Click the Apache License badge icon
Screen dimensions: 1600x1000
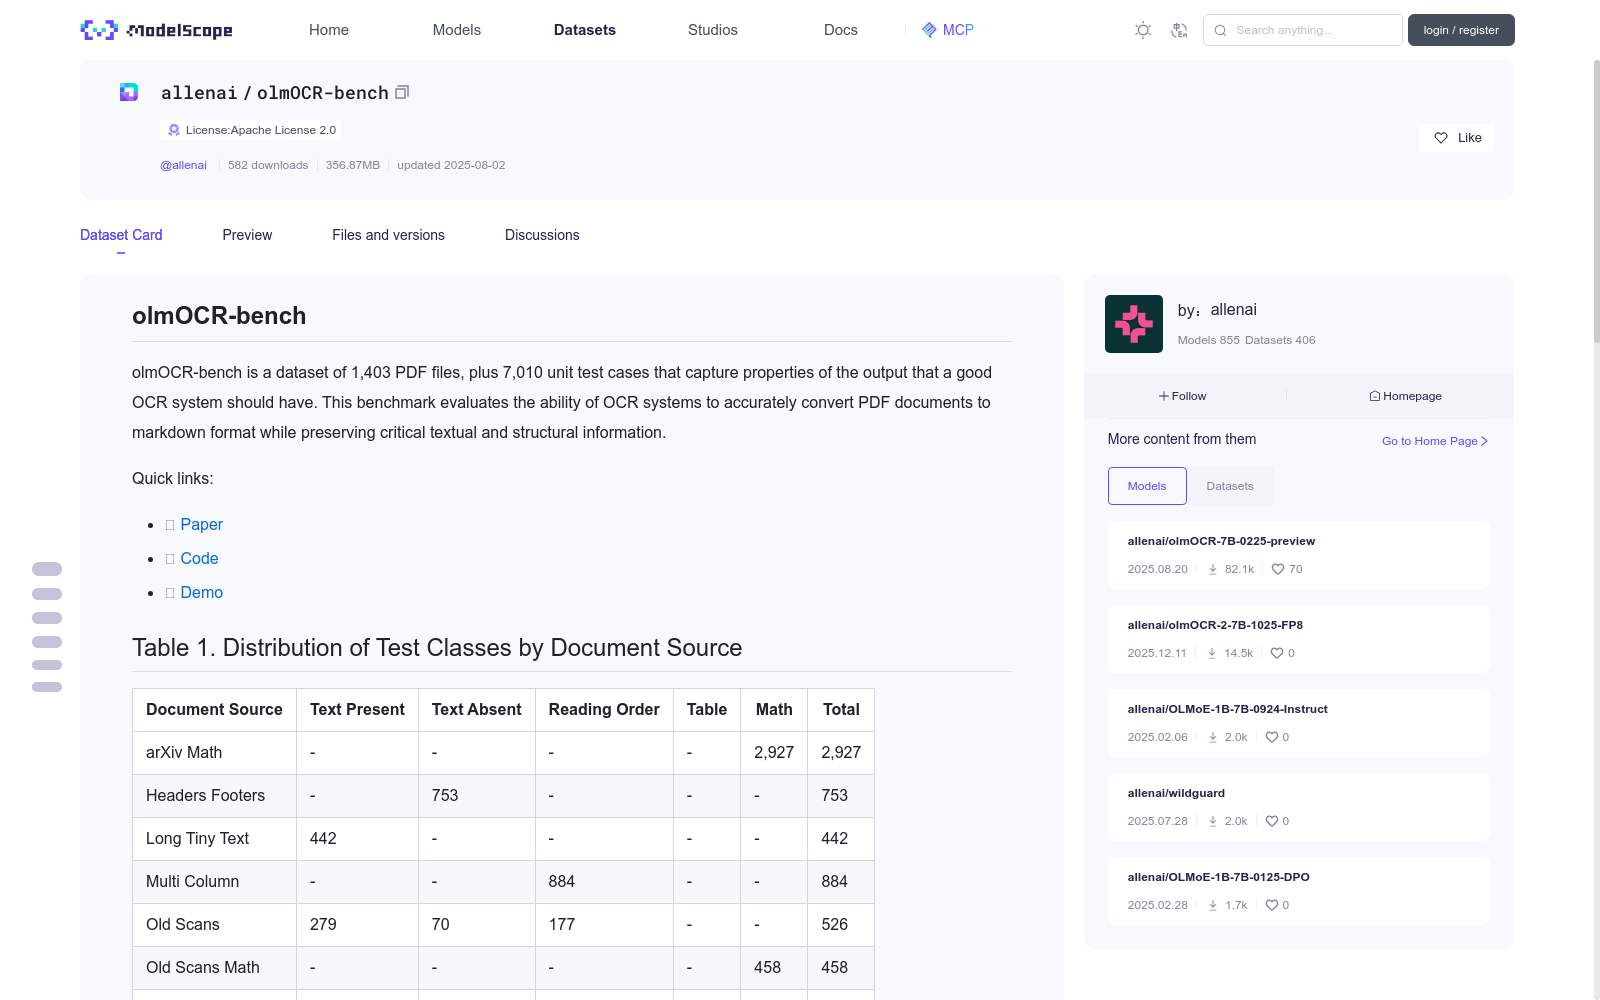tap(174, 130)
